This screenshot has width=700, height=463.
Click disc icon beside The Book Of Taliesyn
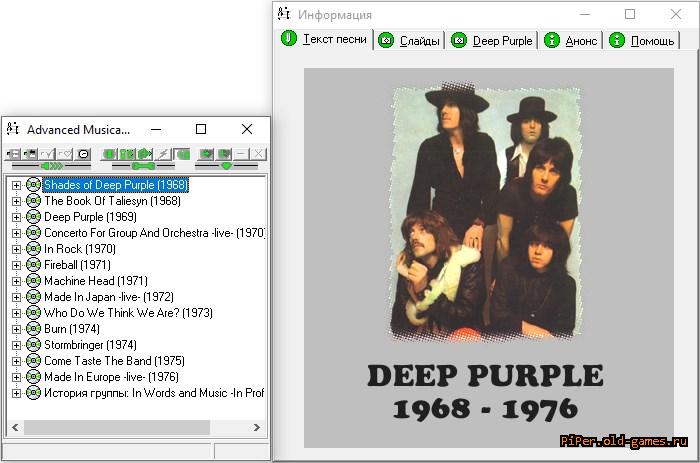click(33, 200)
